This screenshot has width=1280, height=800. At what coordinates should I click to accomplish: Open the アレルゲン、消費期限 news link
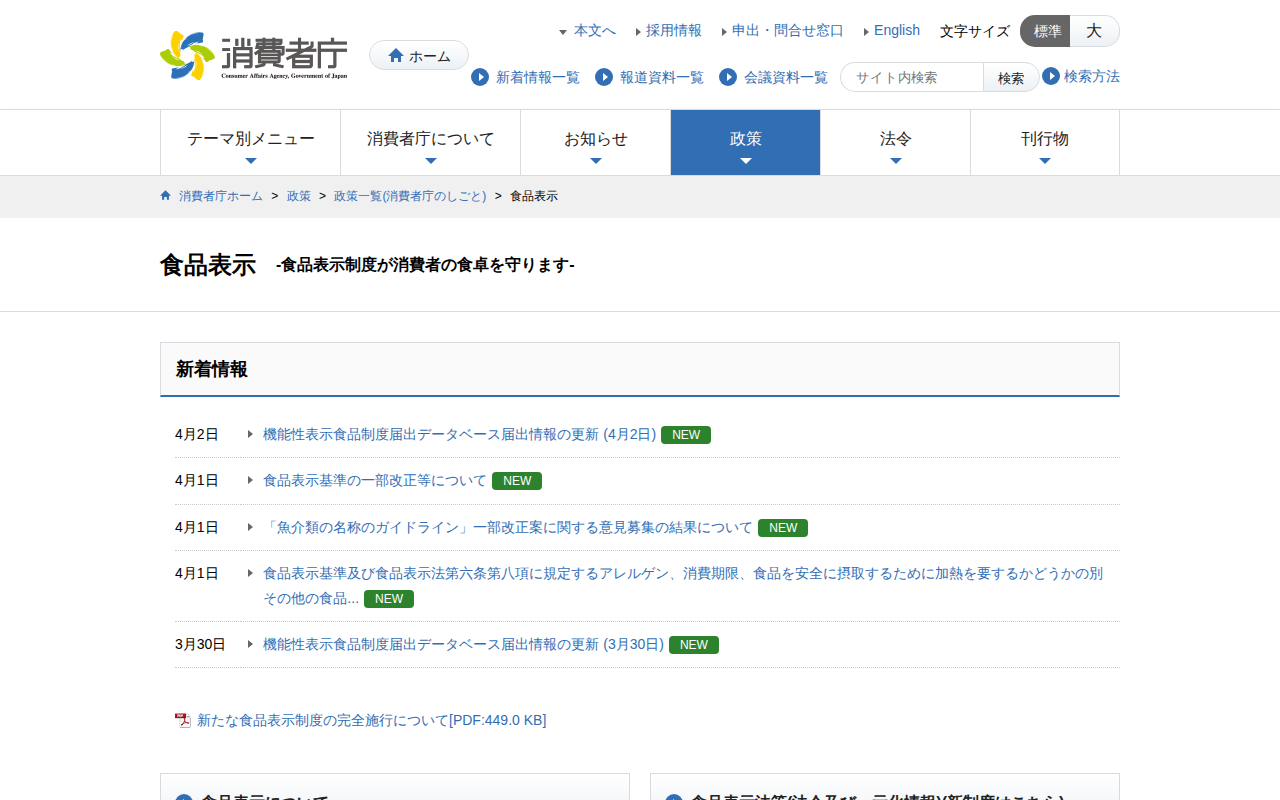pyautogui.click(x=683, y=586)
